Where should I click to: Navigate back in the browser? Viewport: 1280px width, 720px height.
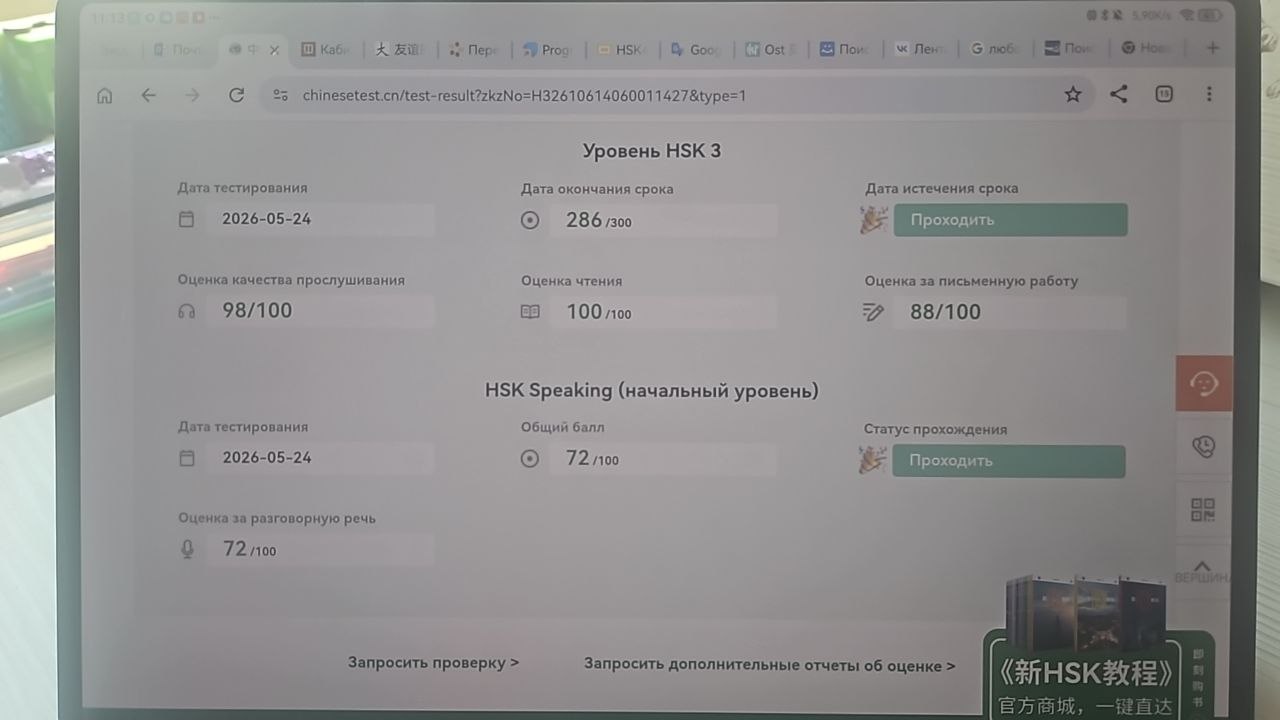(149, 95)
